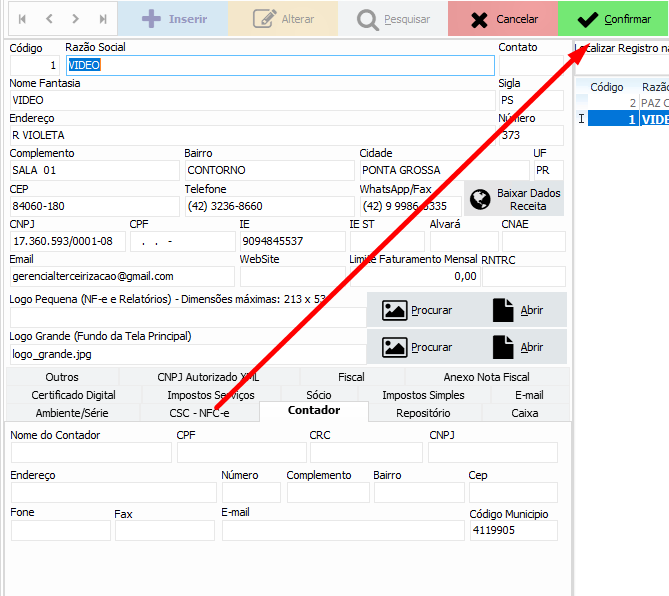
Task: Click Abrir for Logo Grande
Action: point(518,347)
